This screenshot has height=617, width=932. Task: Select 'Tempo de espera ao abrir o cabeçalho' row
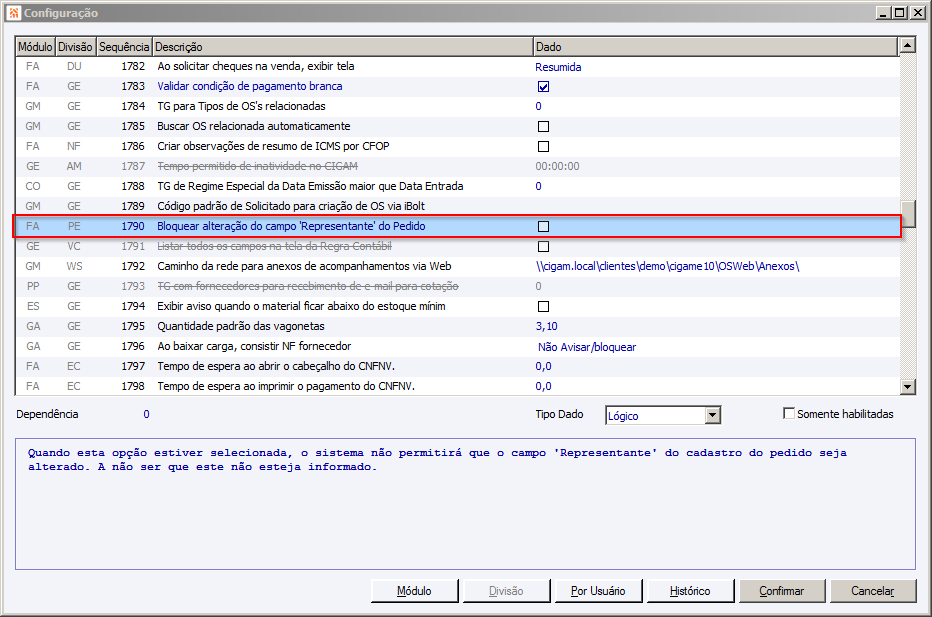(x=457, y=366)
